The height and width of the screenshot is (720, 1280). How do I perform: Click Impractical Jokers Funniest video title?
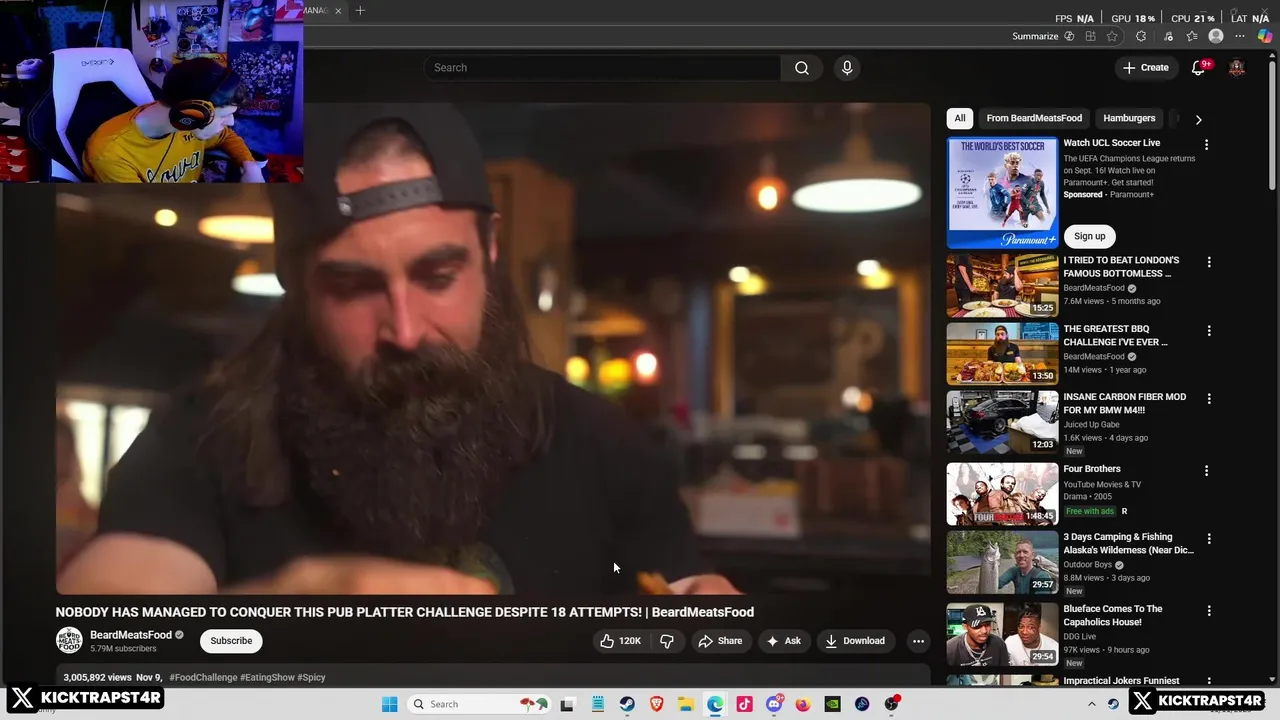click(1121, 680)
